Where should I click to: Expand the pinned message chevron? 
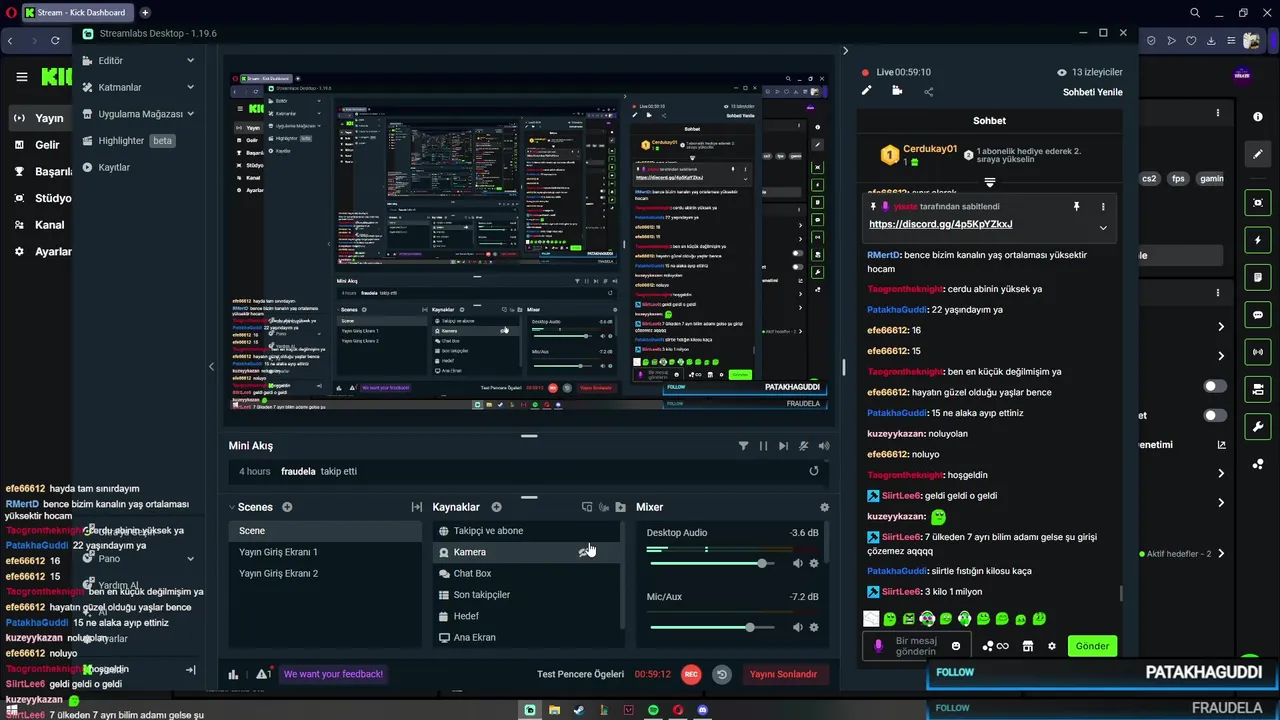click(1103, 228)
